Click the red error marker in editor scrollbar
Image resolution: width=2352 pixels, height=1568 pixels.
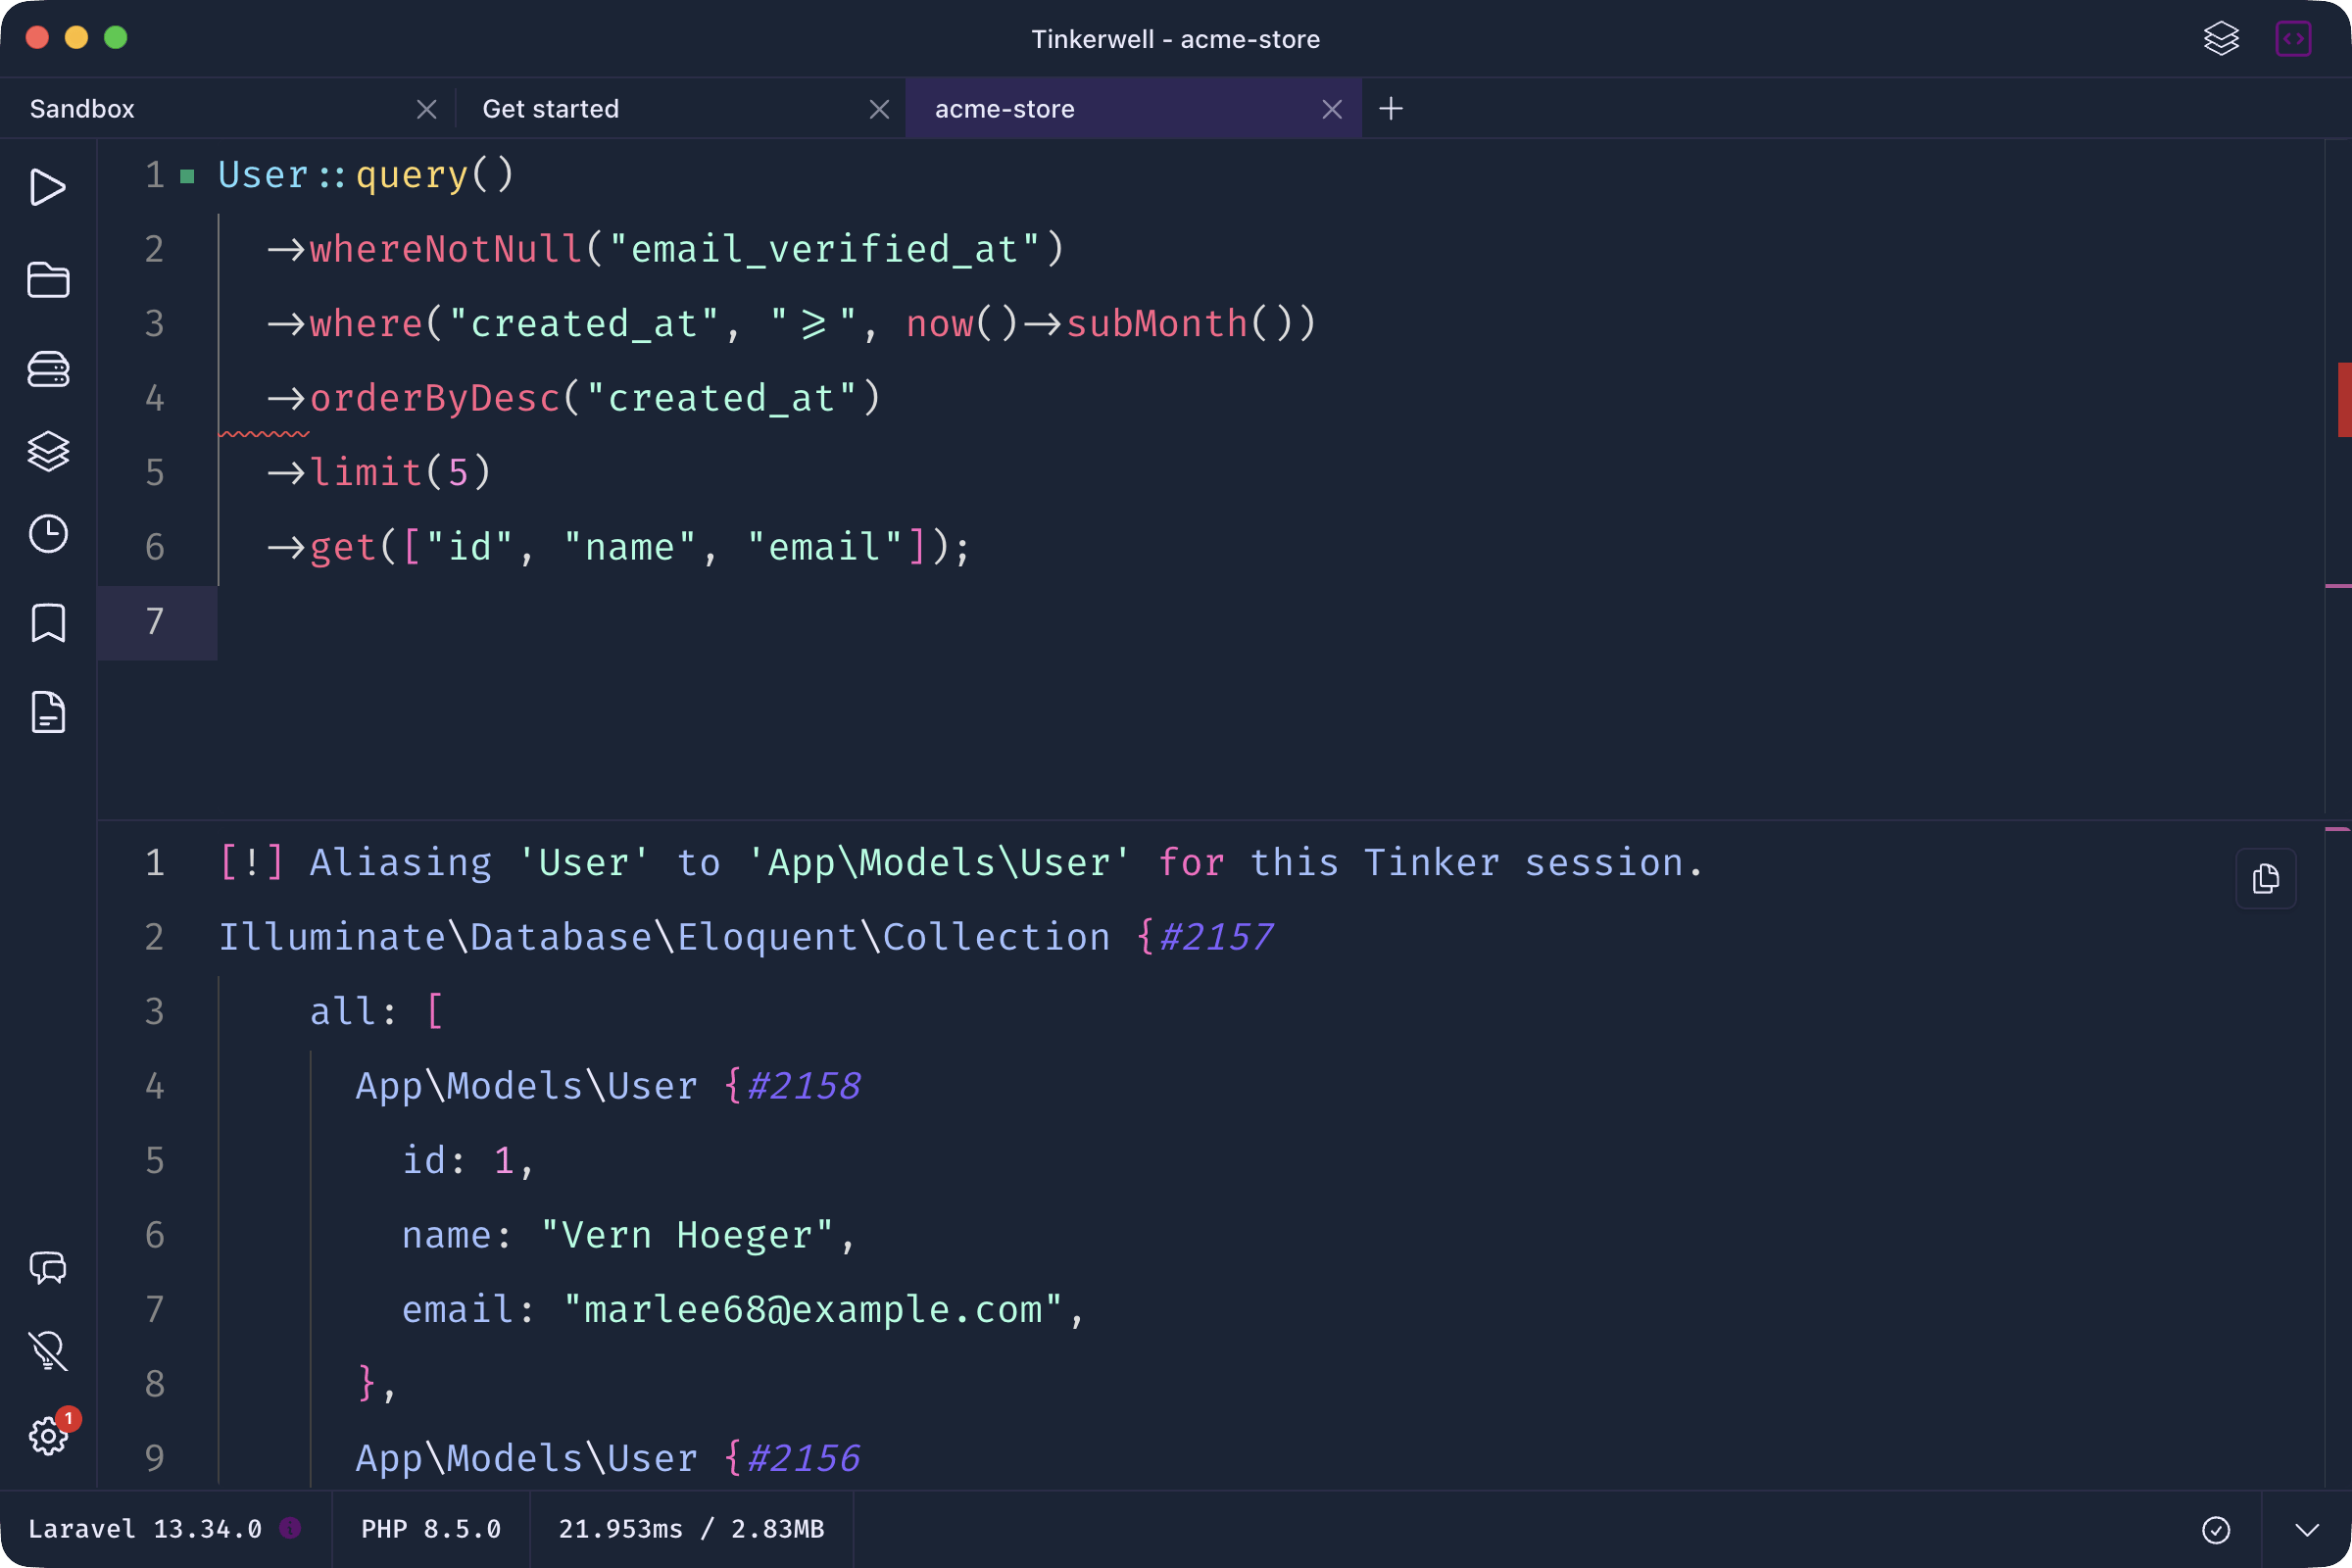(x=2343, y=399)
